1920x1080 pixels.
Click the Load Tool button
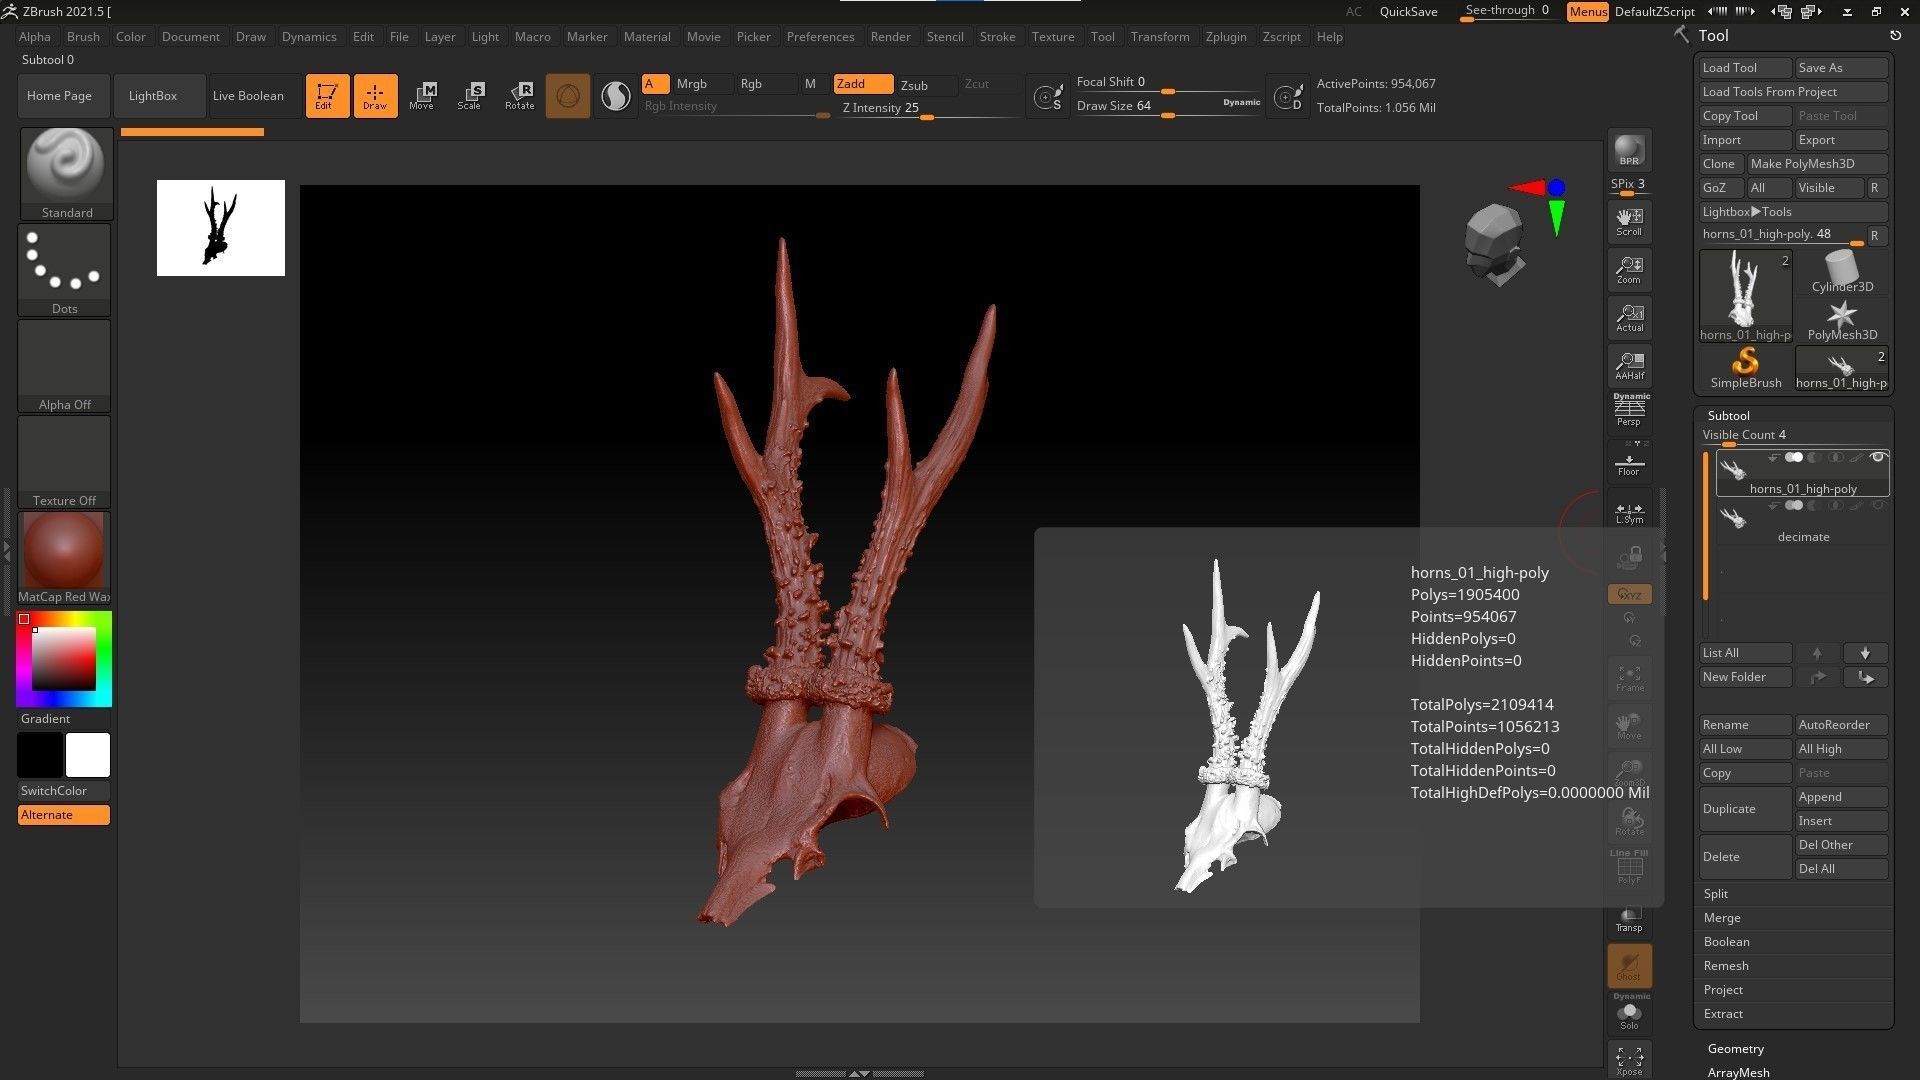coord(1745,68)
